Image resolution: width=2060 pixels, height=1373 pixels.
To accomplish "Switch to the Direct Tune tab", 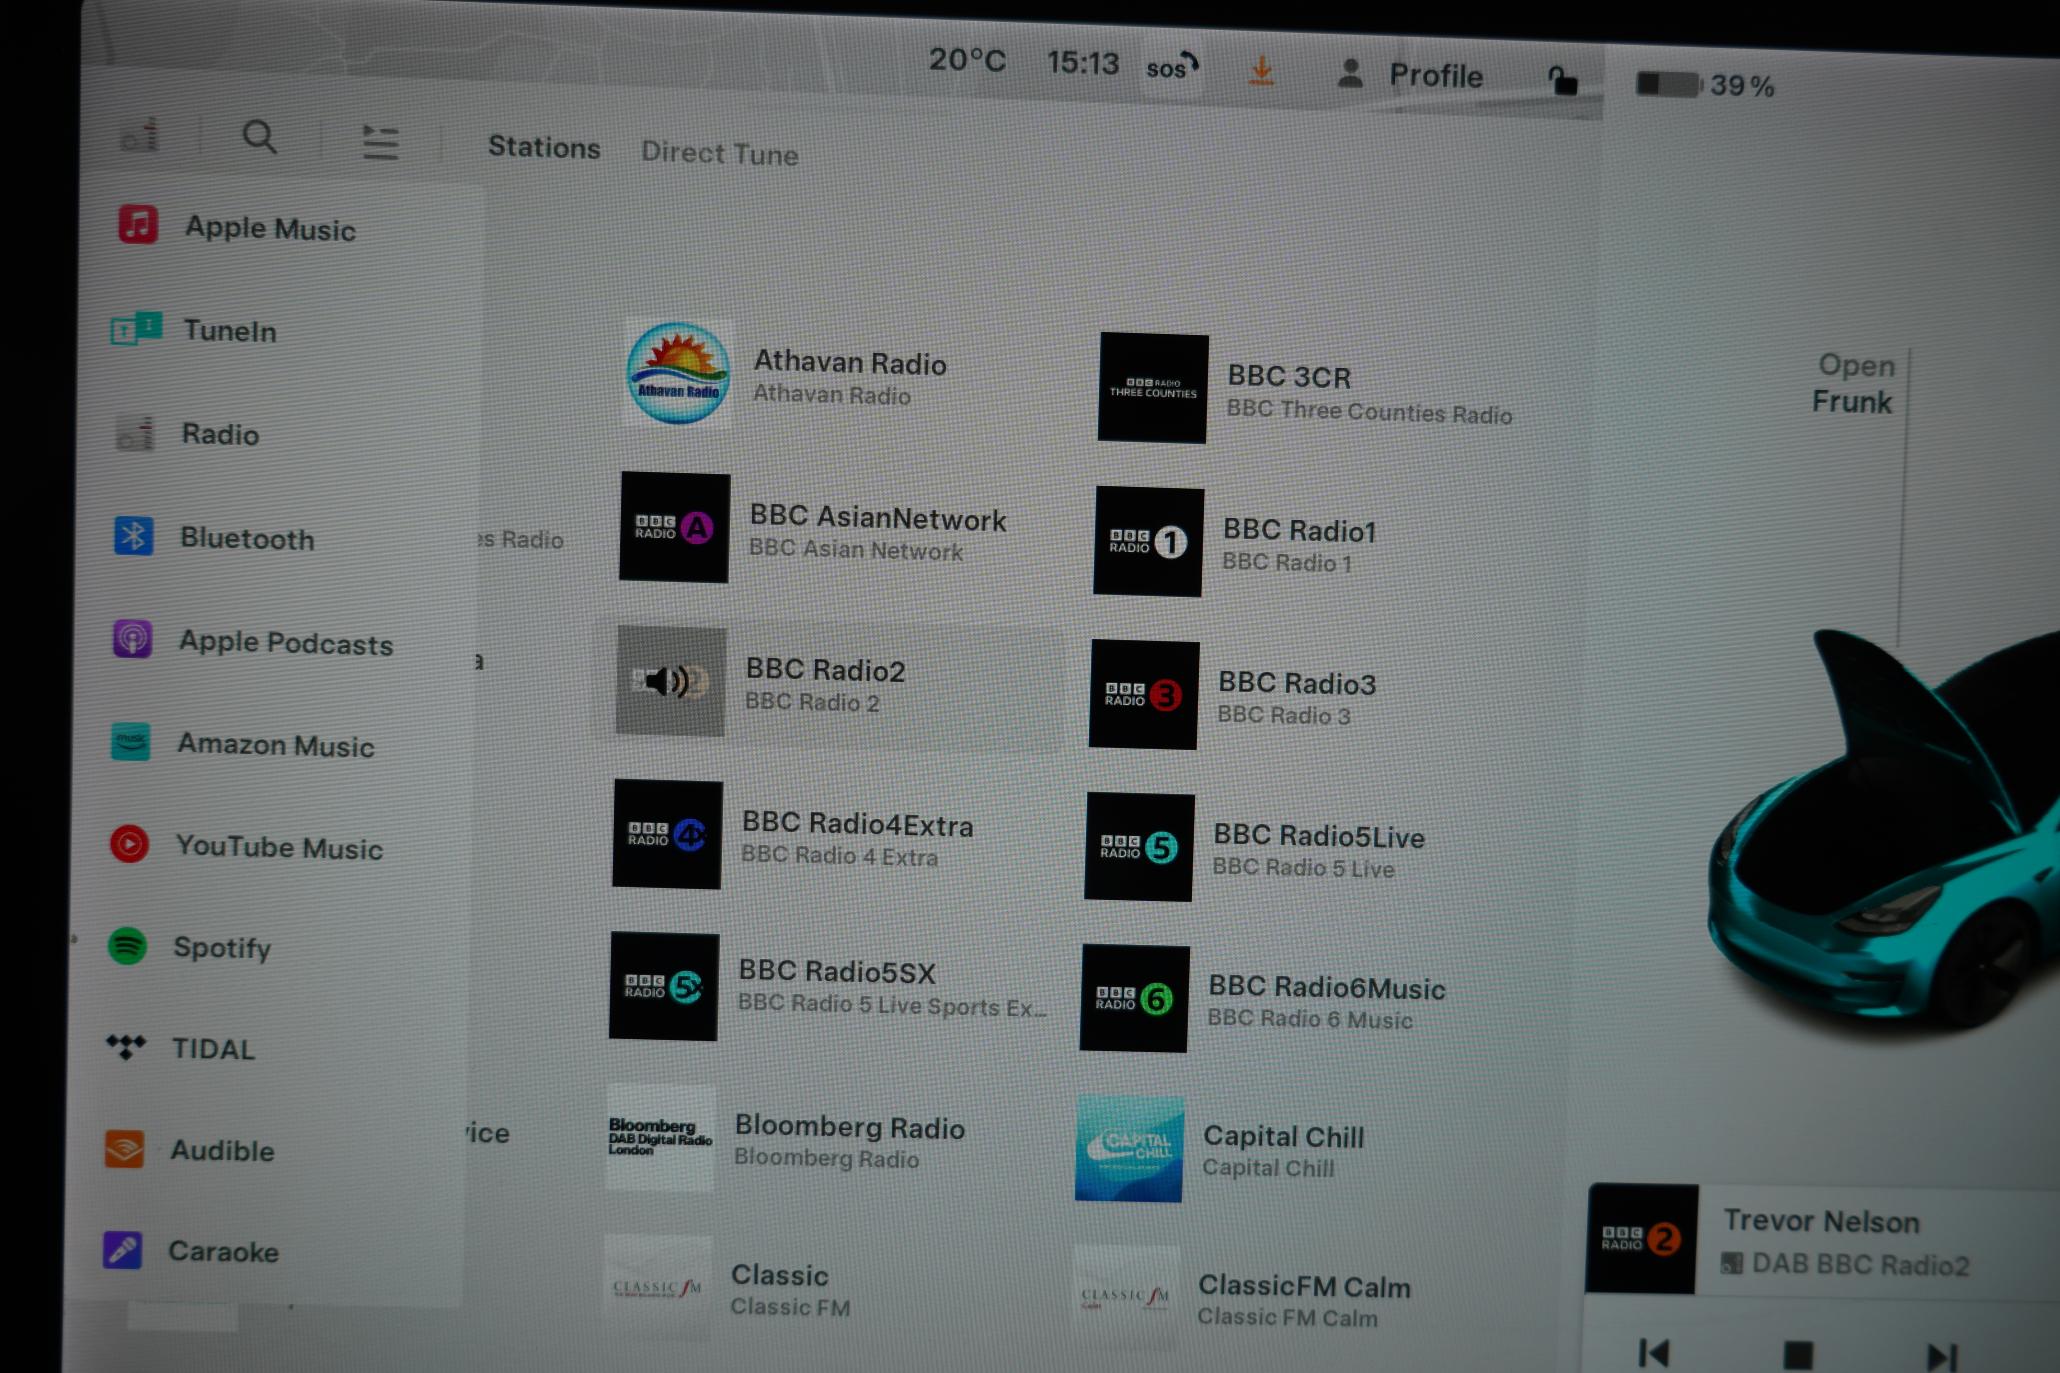I will click(719, 153).
